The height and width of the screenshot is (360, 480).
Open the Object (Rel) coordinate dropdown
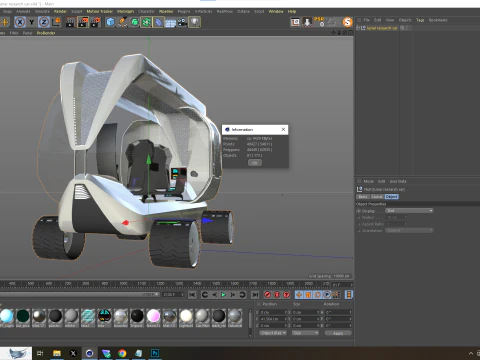273,333
